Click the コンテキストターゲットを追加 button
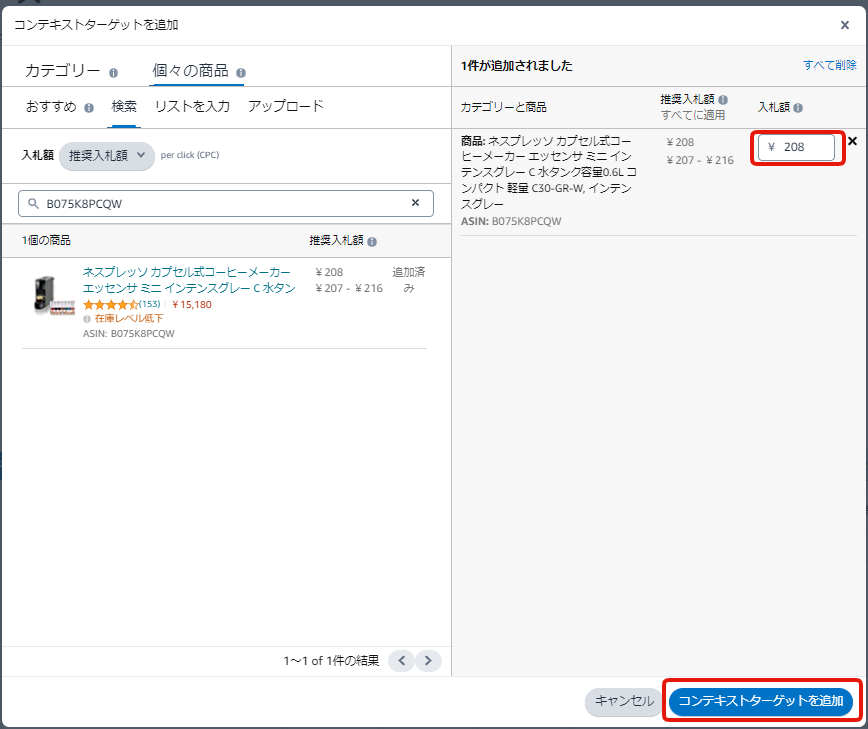868x729 pixels. click(761, 701)
